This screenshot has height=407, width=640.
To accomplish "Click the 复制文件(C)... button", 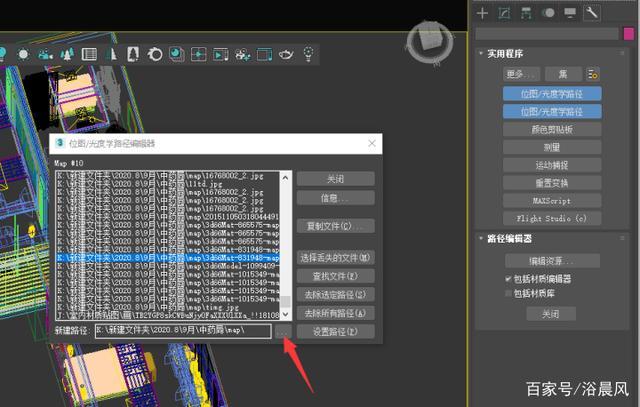I will 336,226.
